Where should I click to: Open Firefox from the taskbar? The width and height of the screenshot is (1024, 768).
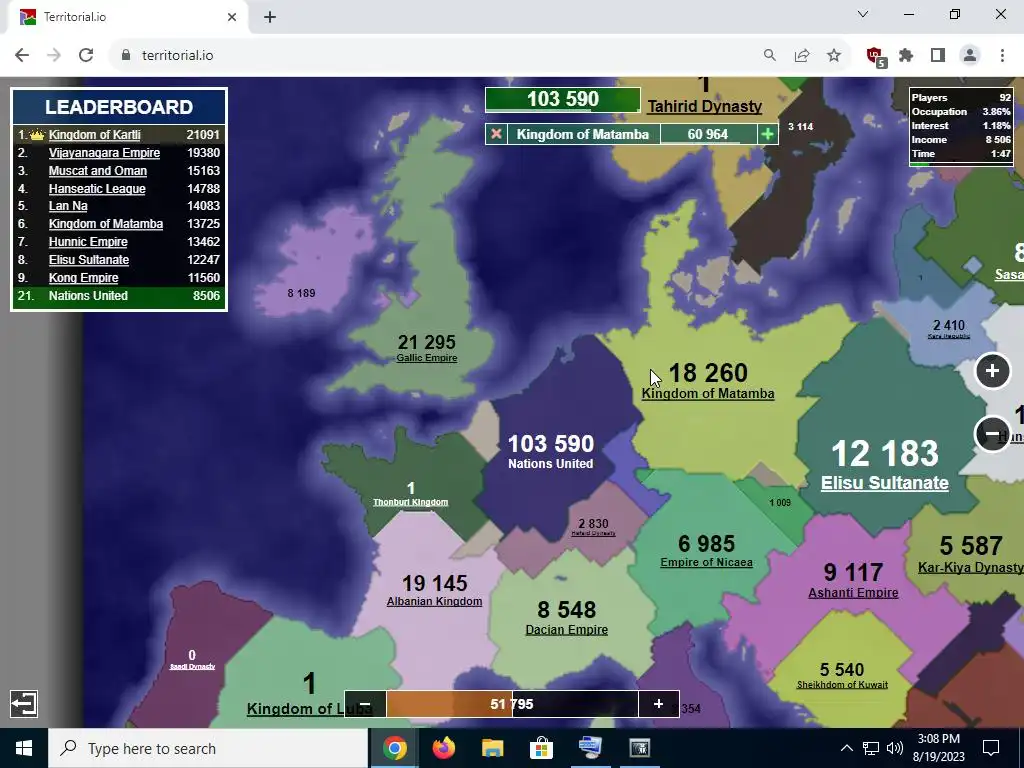(443, 748)
